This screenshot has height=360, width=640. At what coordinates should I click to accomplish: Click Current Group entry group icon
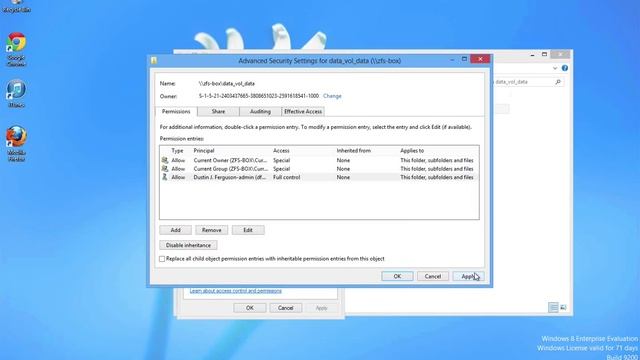point(164,169)
